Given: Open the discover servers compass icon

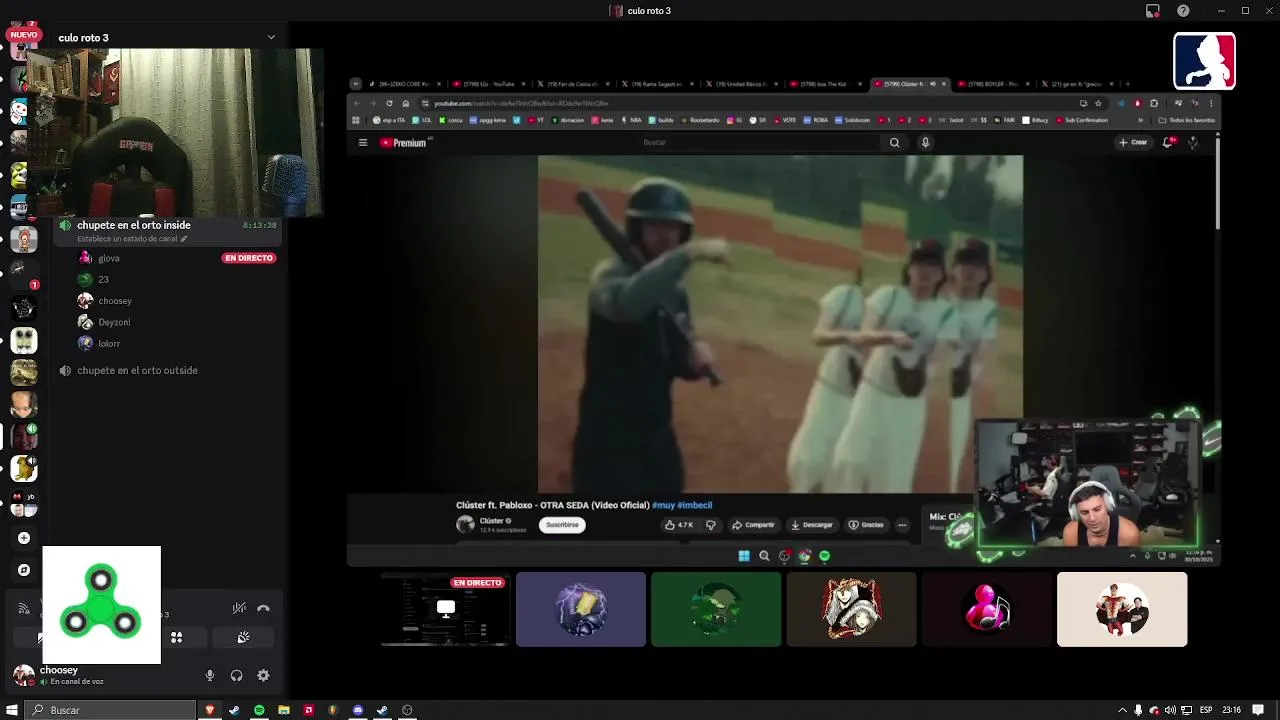Looking at the screenshot, I should (24, 570).
